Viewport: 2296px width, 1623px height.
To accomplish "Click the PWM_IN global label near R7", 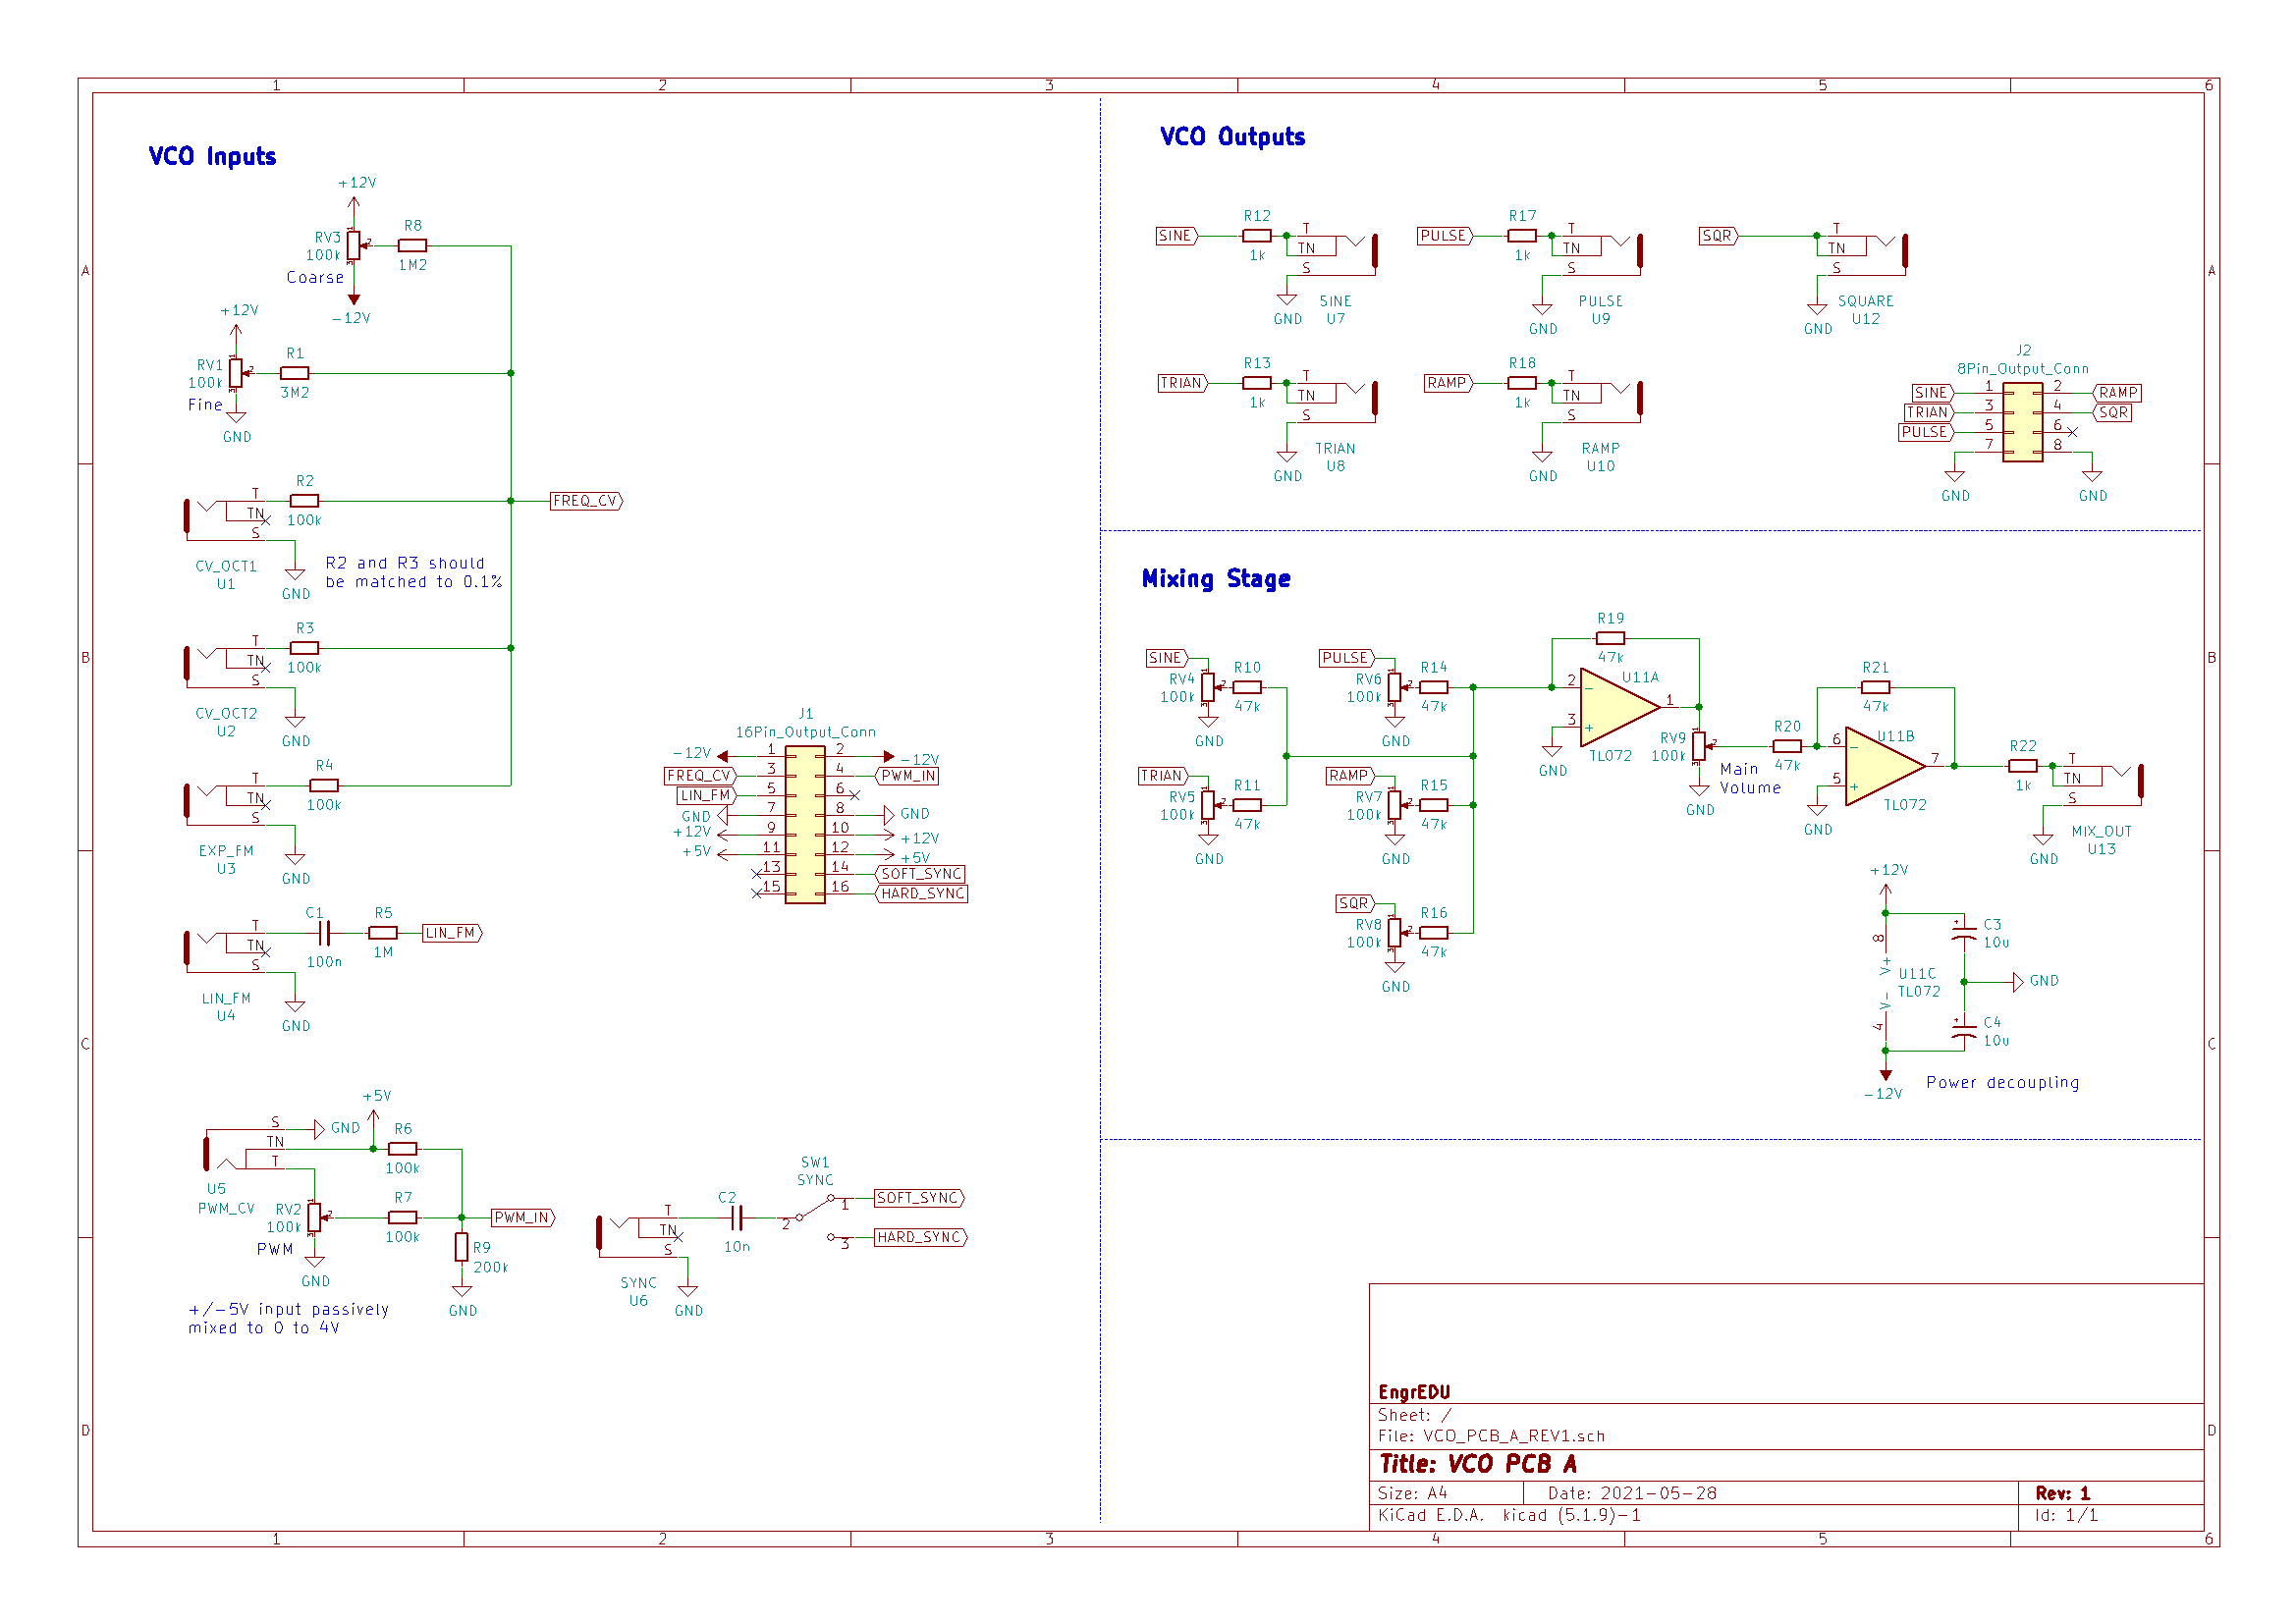I will pyautogui.click(x=522, y=1218).
